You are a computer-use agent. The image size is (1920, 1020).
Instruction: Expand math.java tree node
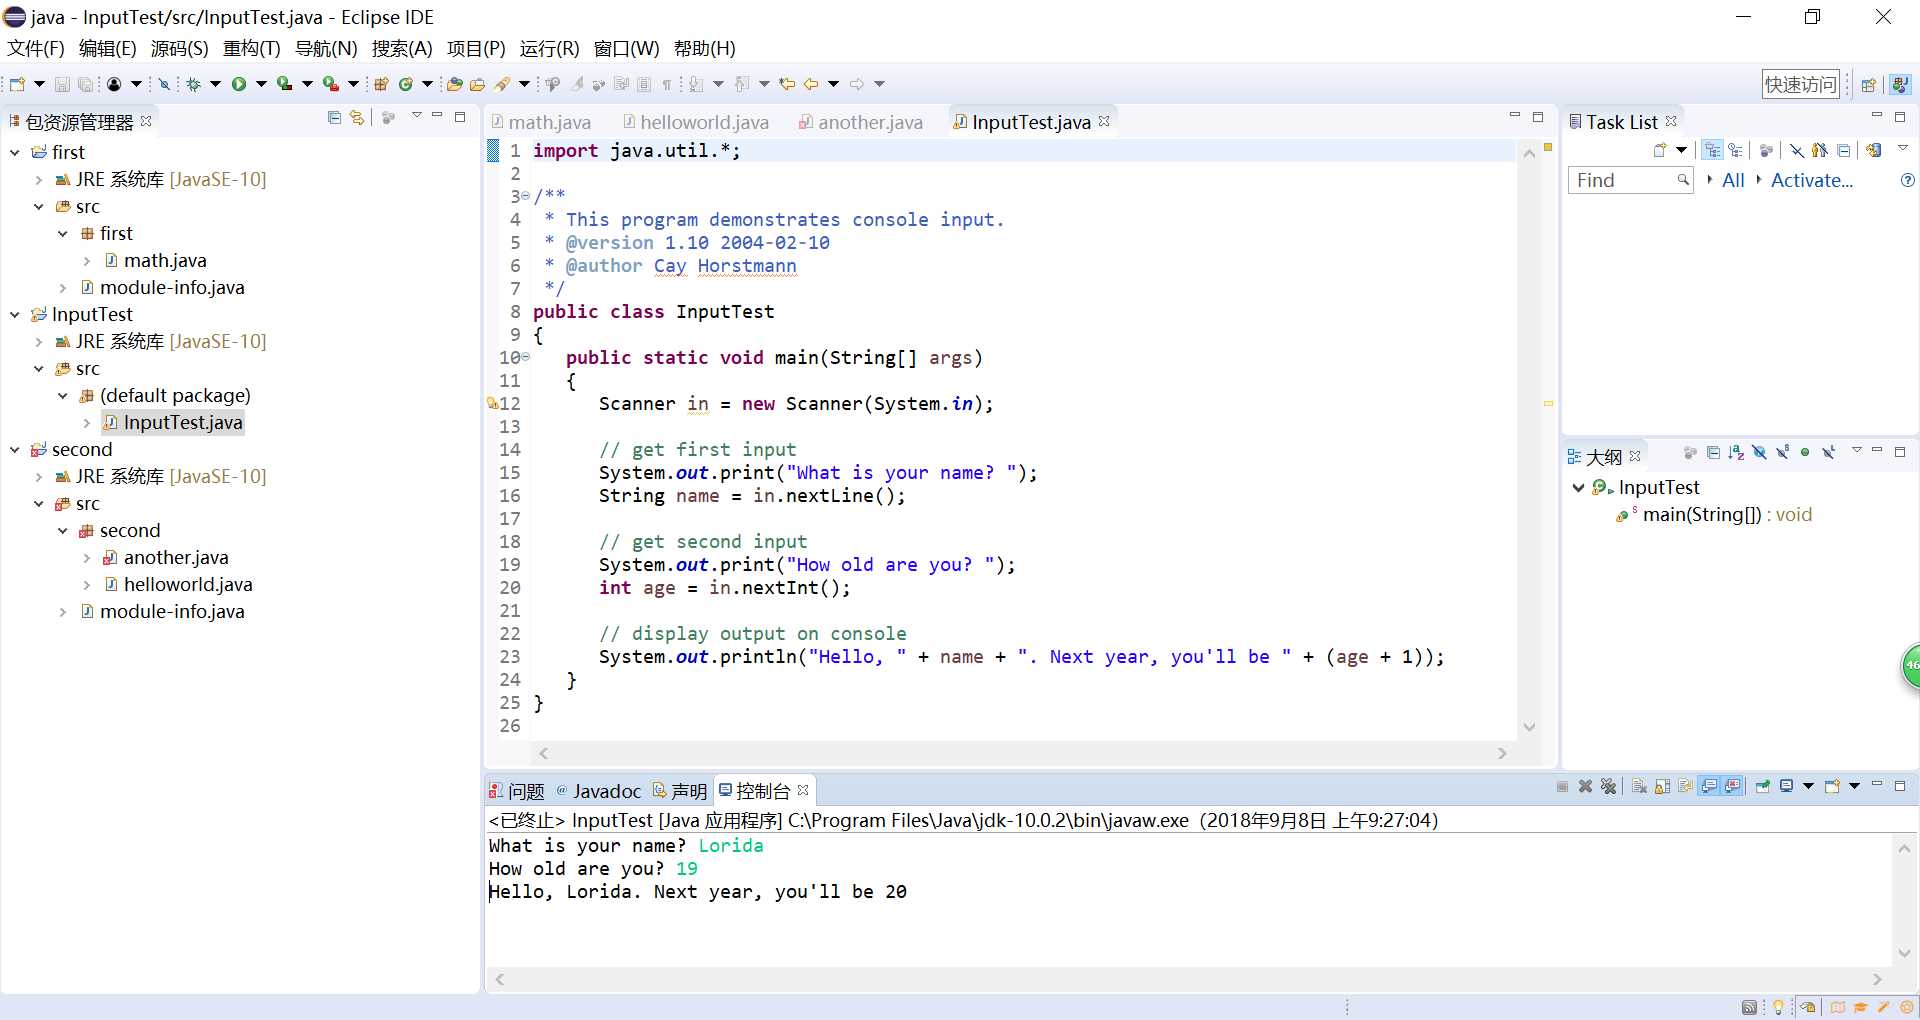pos(87,261)
